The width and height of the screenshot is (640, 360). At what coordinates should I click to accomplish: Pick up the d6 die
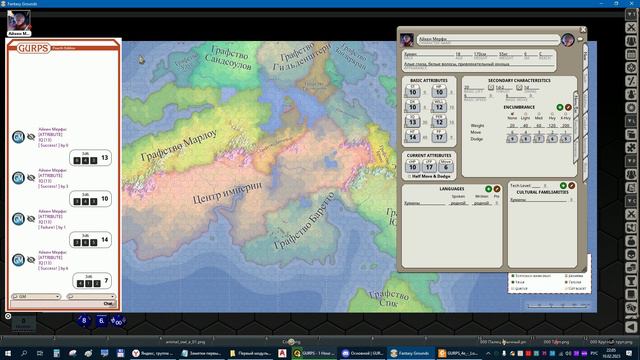coord(102,320)
